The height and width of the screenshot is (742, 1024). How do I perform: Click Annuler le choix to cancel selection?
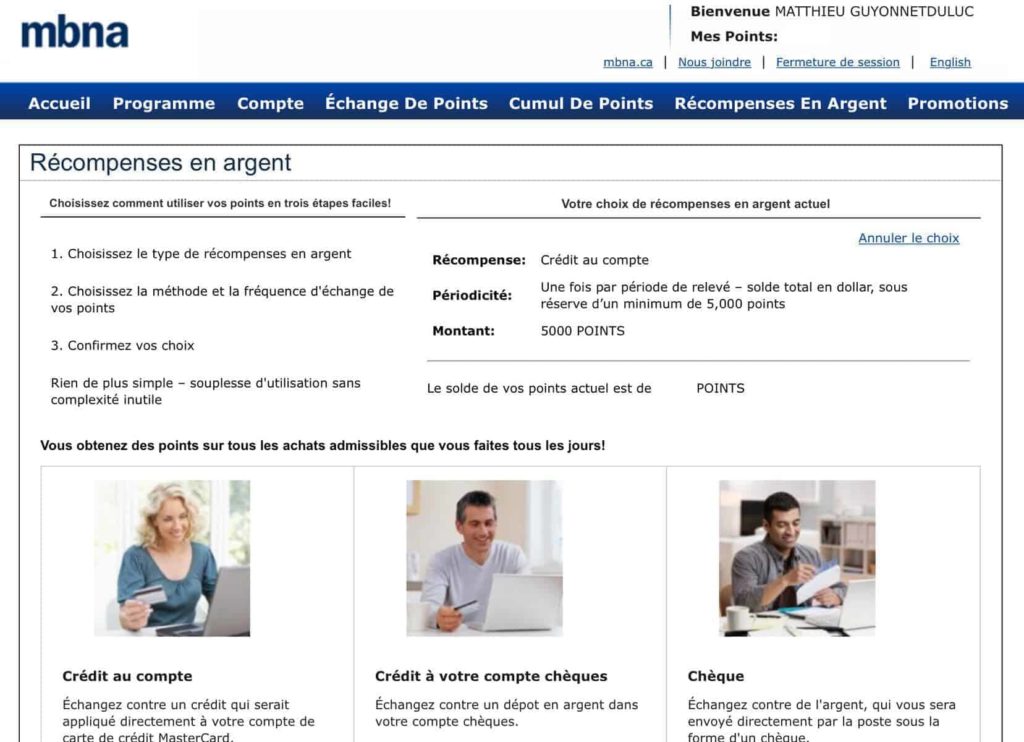coord(908,237)
